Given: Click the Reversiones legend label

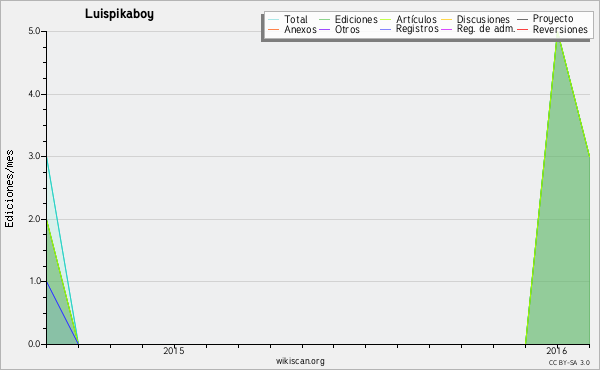Looking at the screenshot, I should click(560, 29).
